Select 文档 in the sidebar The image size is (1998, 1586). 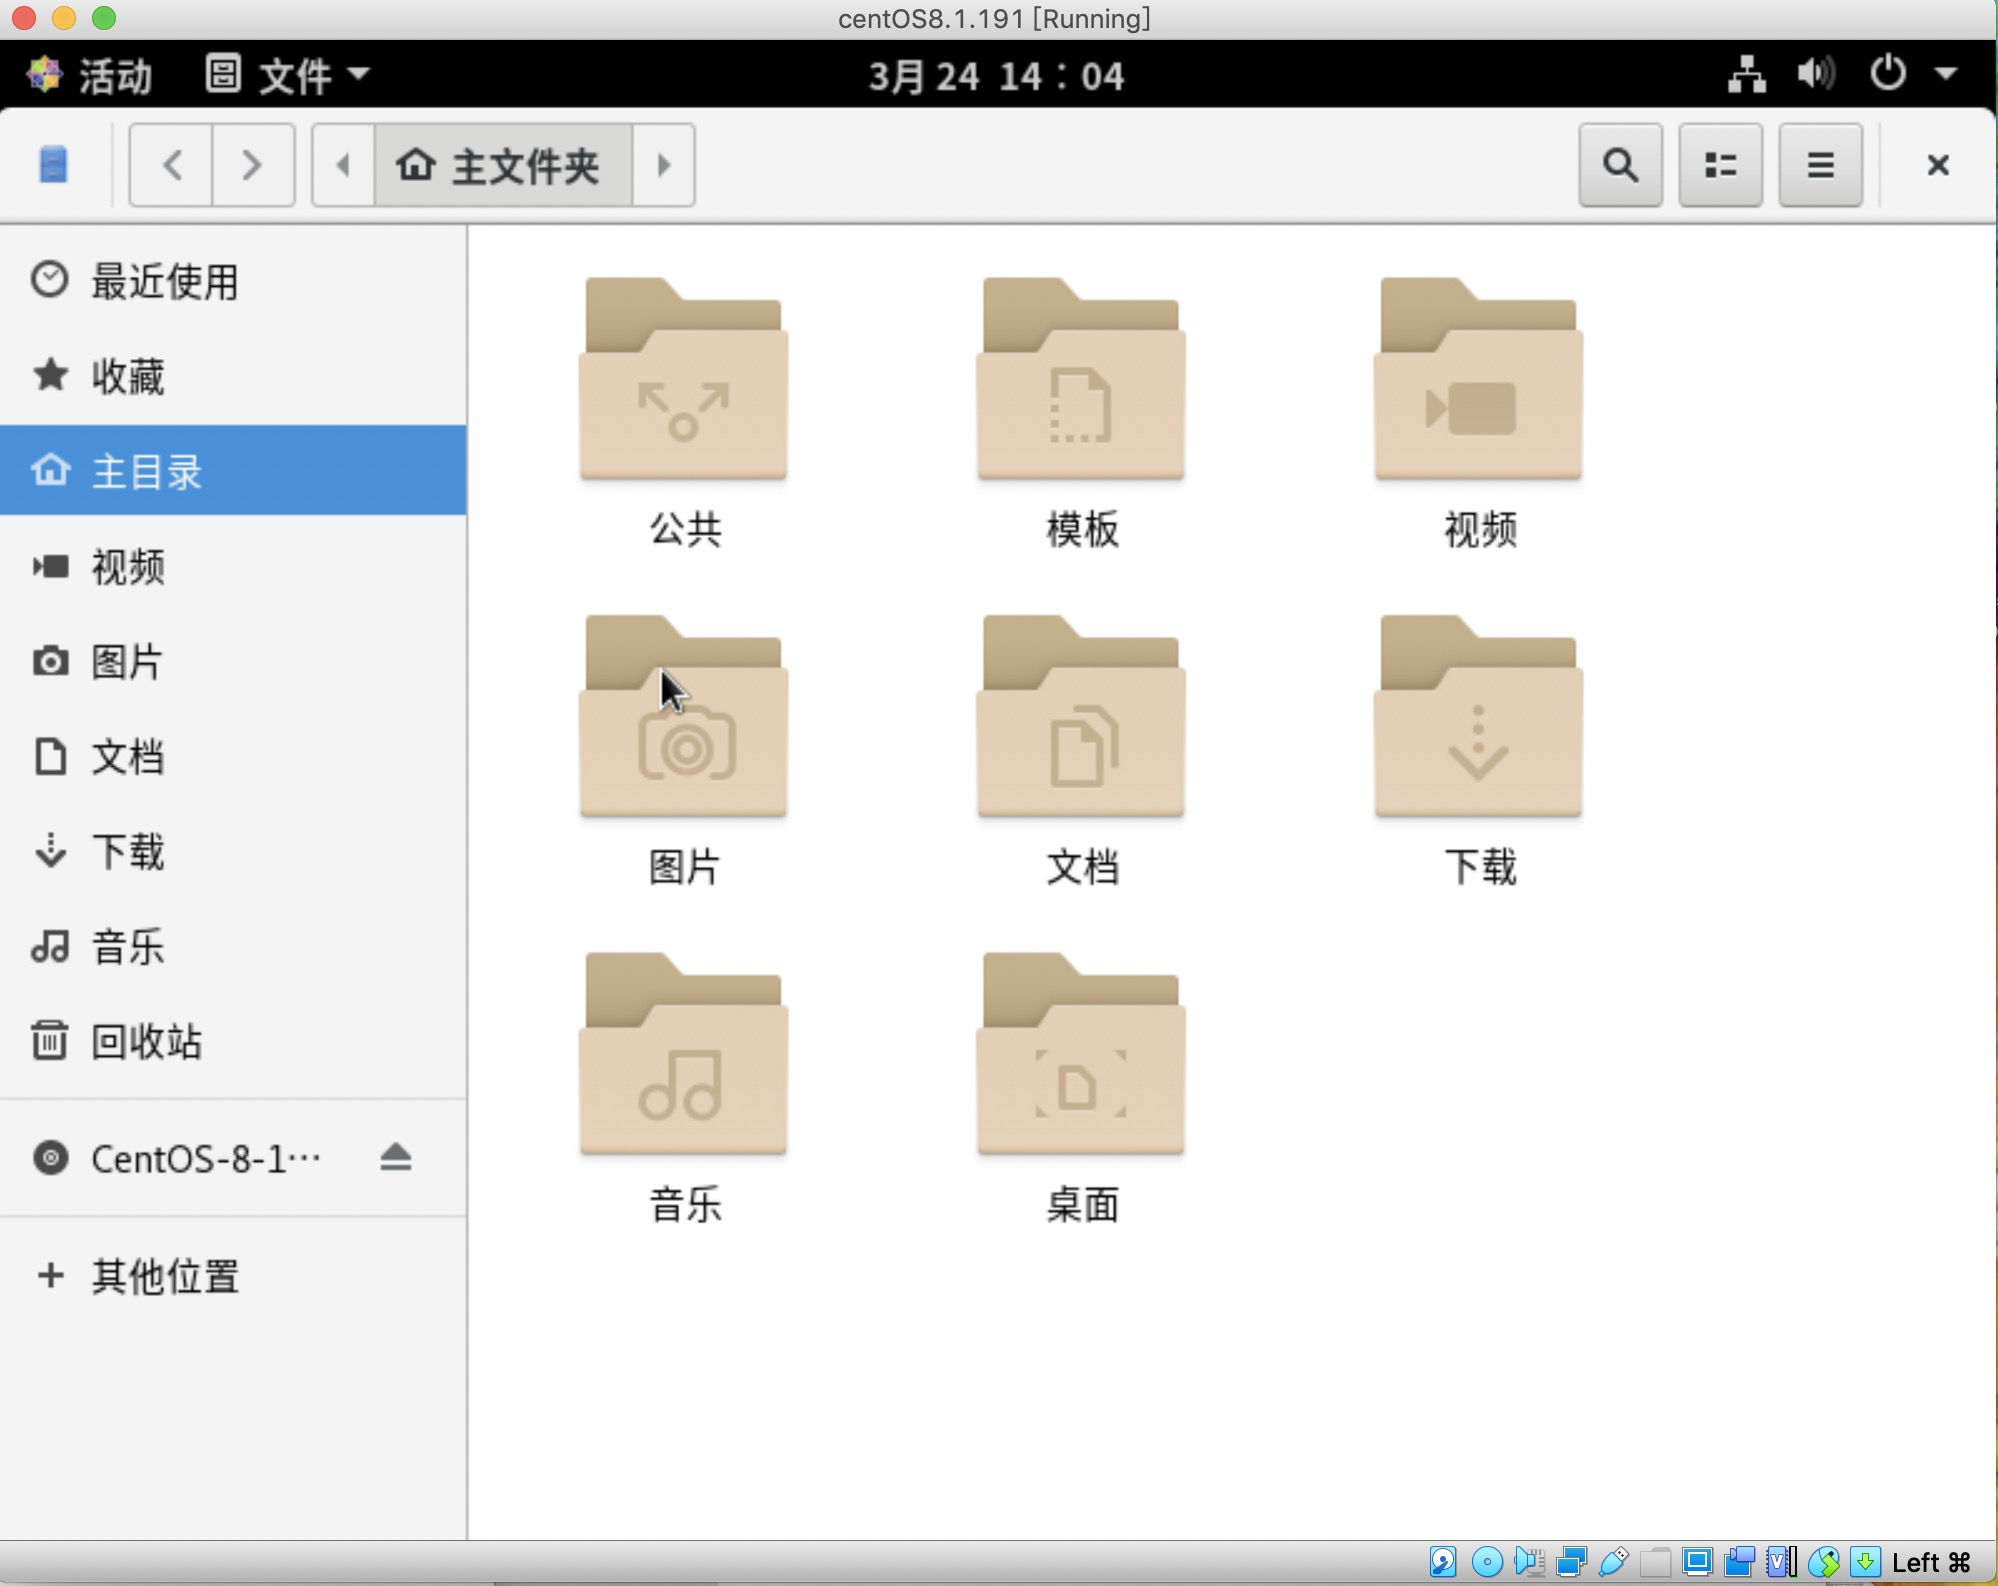pyautogui.click(x=233, y=756)
